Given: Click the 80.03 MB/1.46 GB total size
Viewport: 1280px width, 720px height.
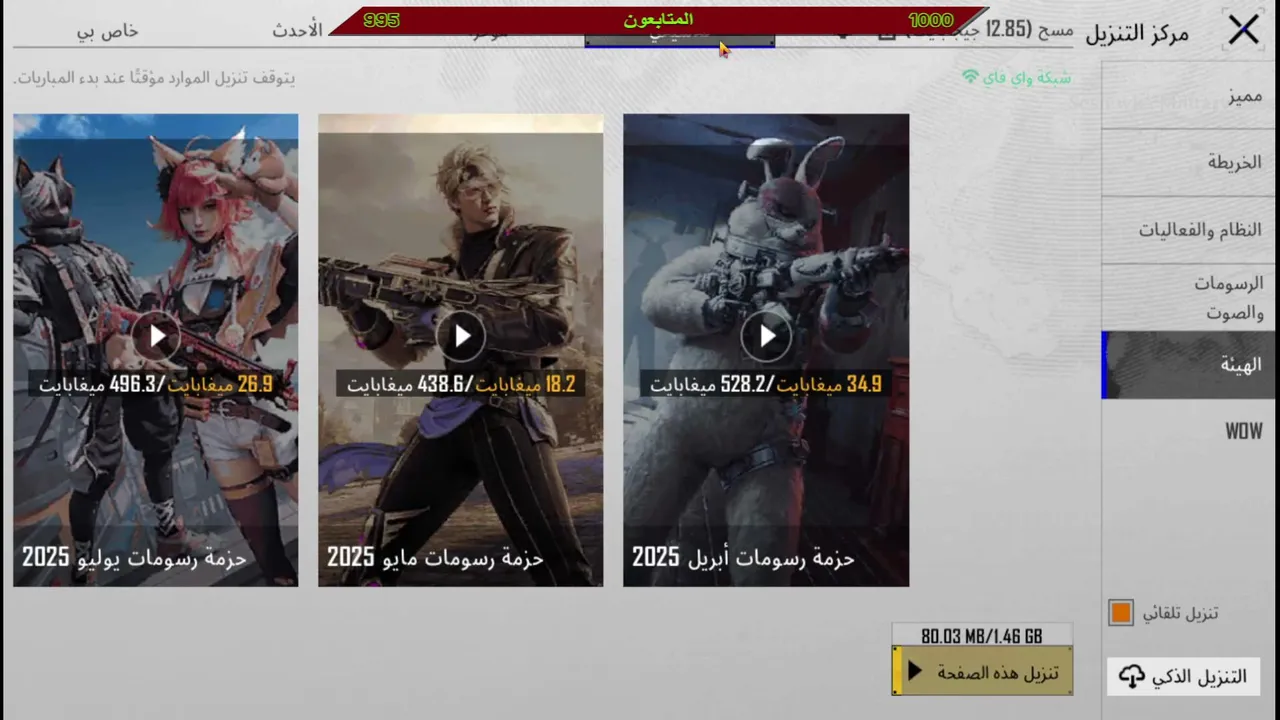Looking at the screenshot, I should (x=982, y=636).
